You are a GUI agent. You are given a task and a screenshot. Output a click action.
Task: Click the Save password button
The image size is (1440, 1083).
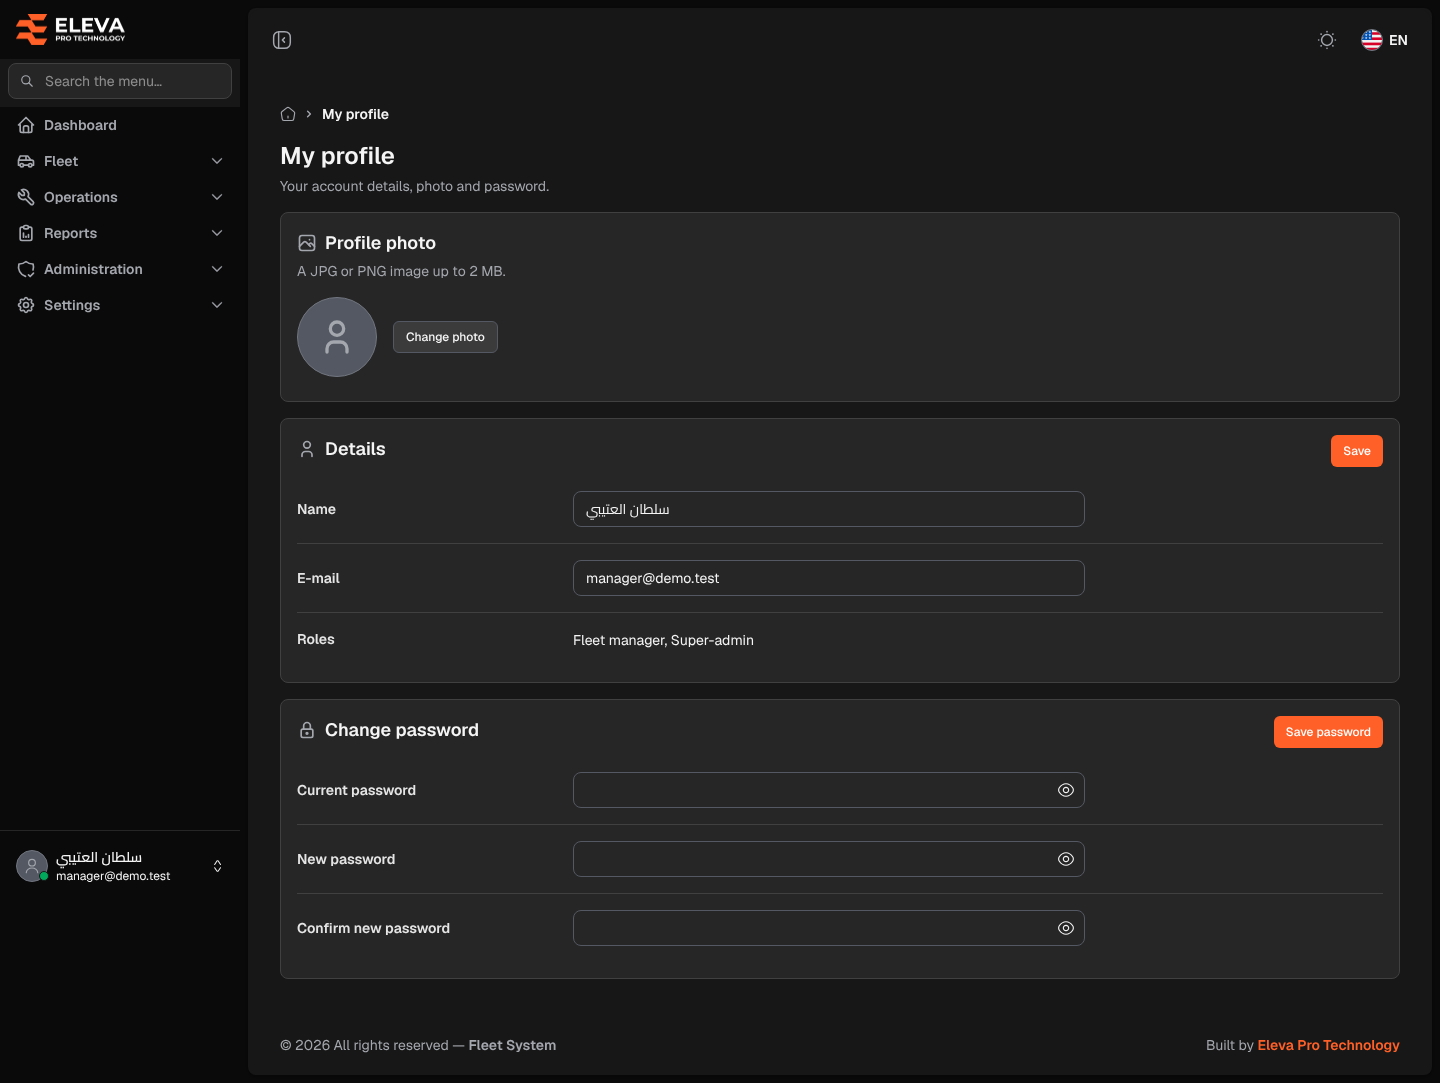1328,732
